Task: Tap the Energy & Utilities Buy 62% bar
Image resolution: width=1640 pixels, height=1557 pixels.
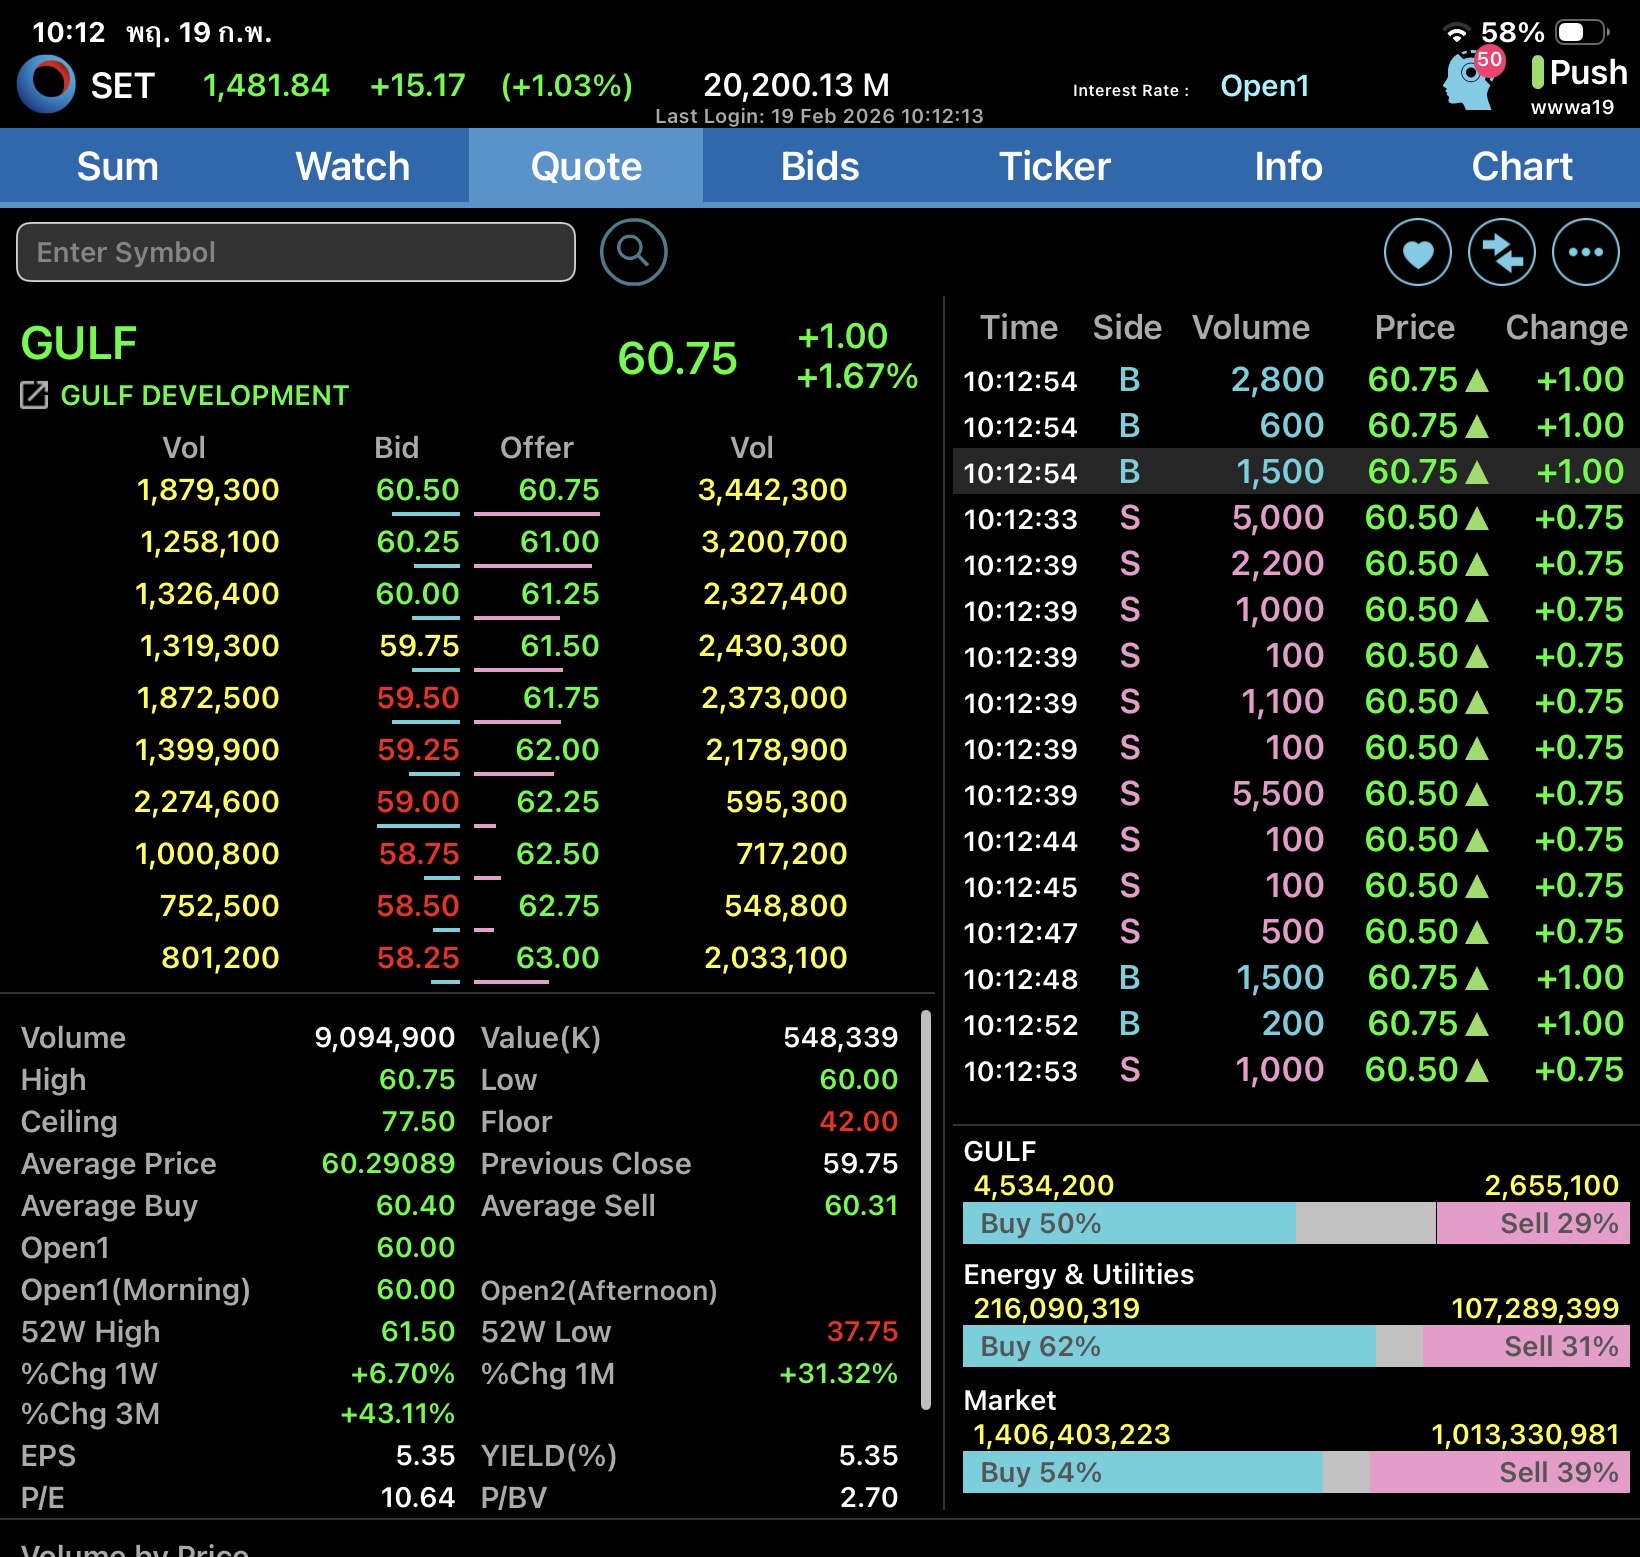Action: 1169,1346
